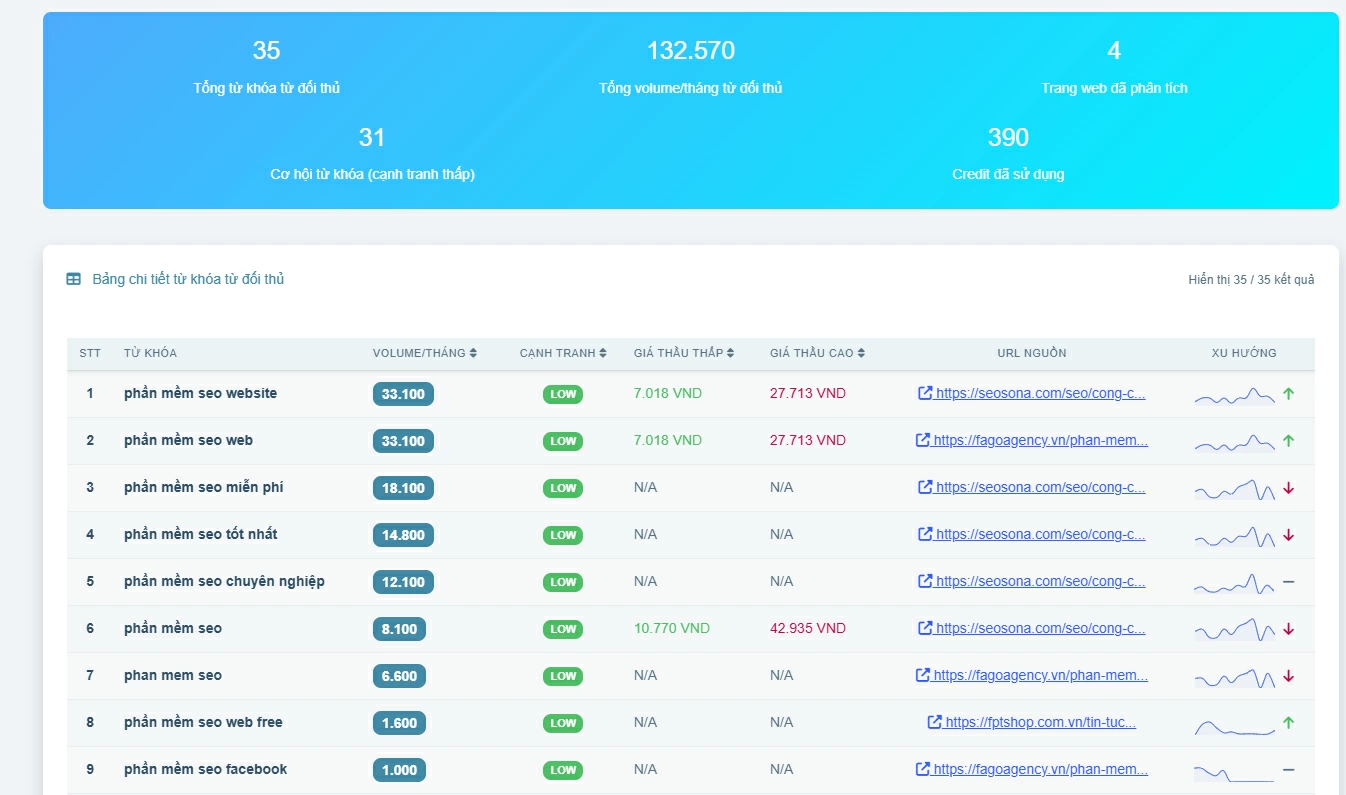Open the fagoagency.vn link for phan mem seo
This screenshot has width=1346, height=795.
tap(1040, 676)
